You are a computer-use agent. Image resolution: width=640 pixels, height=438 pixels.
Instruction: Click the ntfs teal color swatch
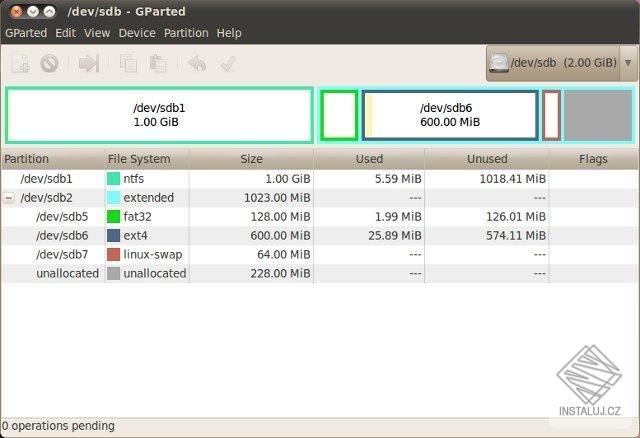113,179
